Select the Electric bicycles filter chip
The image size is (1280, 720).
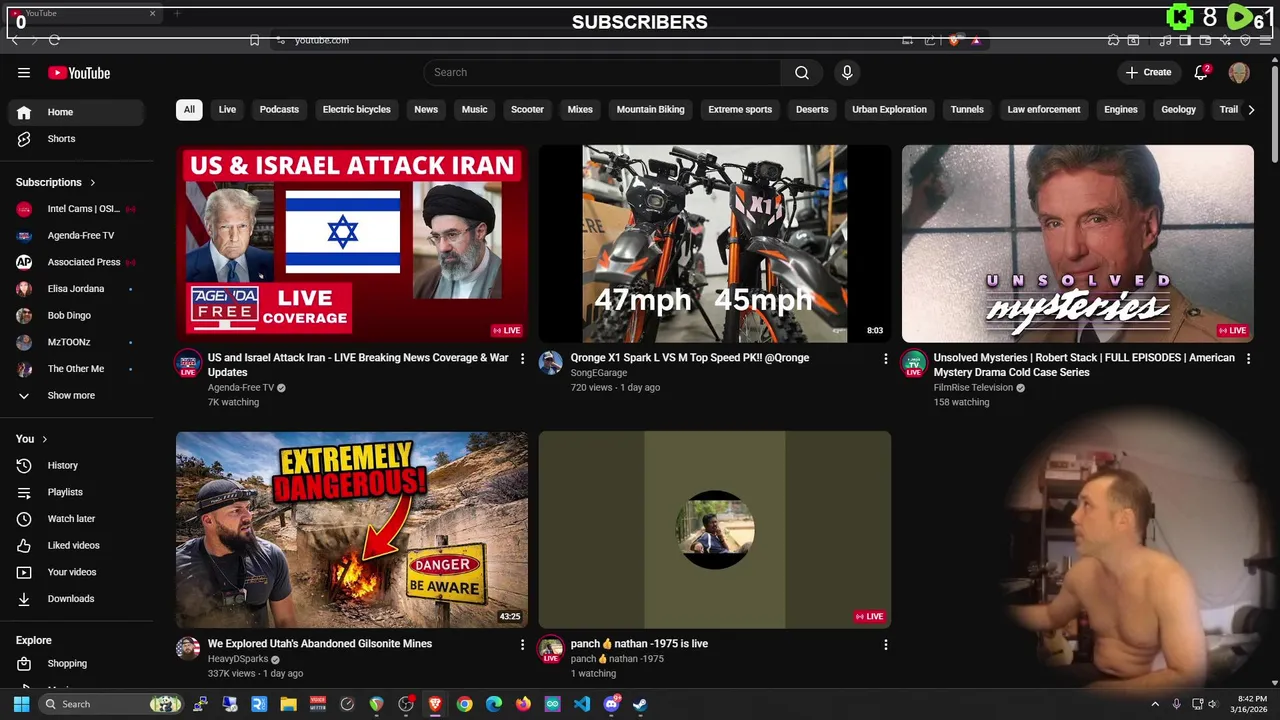(356, 110)
